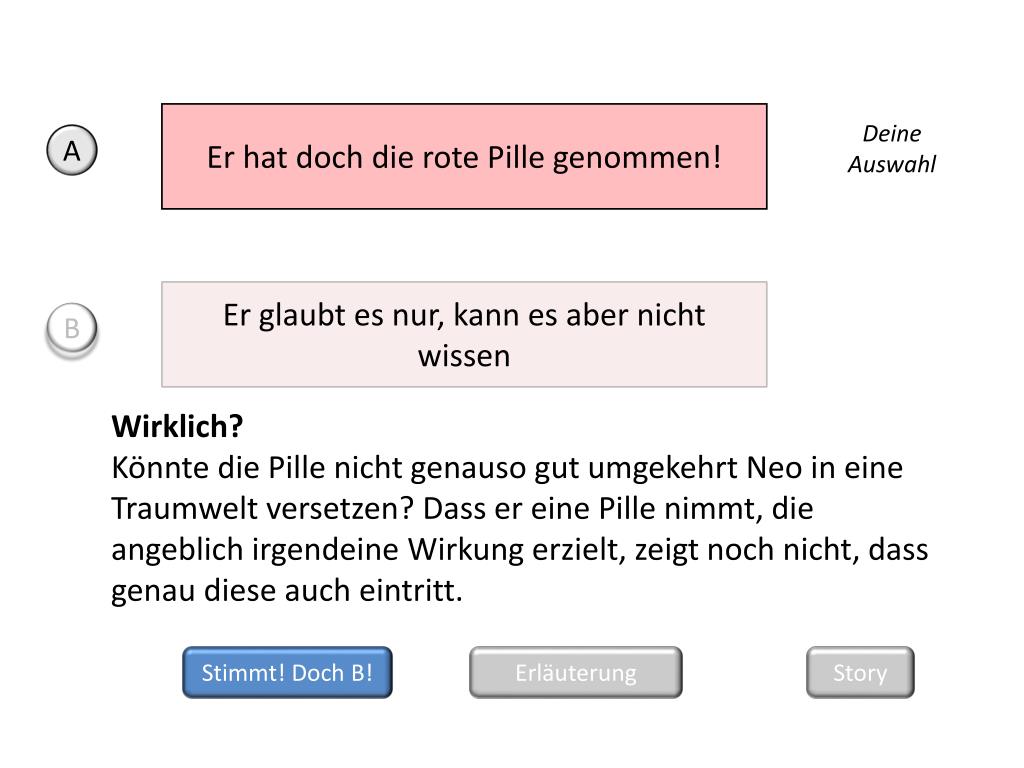Click the word 'genommen!' in answer A
The width and height of the screenshot is (1024, 768).
click(x=637, y=159)
